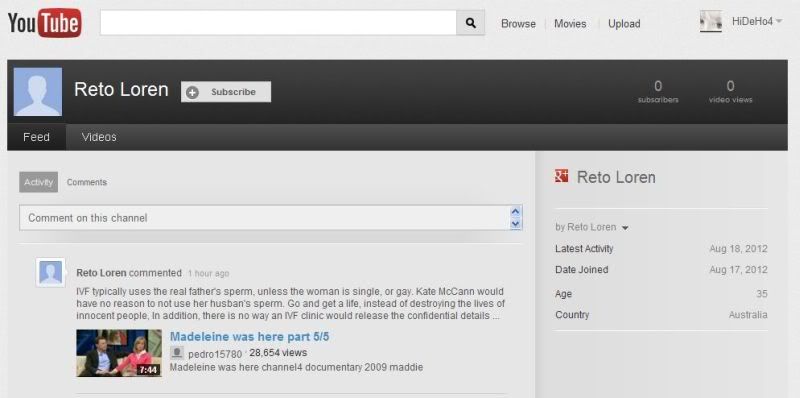Image resolution: width=800 pixels, height=398 pixels.
Task: Open the Reto Loren sidebar profile heading
Action: (616, 177)
